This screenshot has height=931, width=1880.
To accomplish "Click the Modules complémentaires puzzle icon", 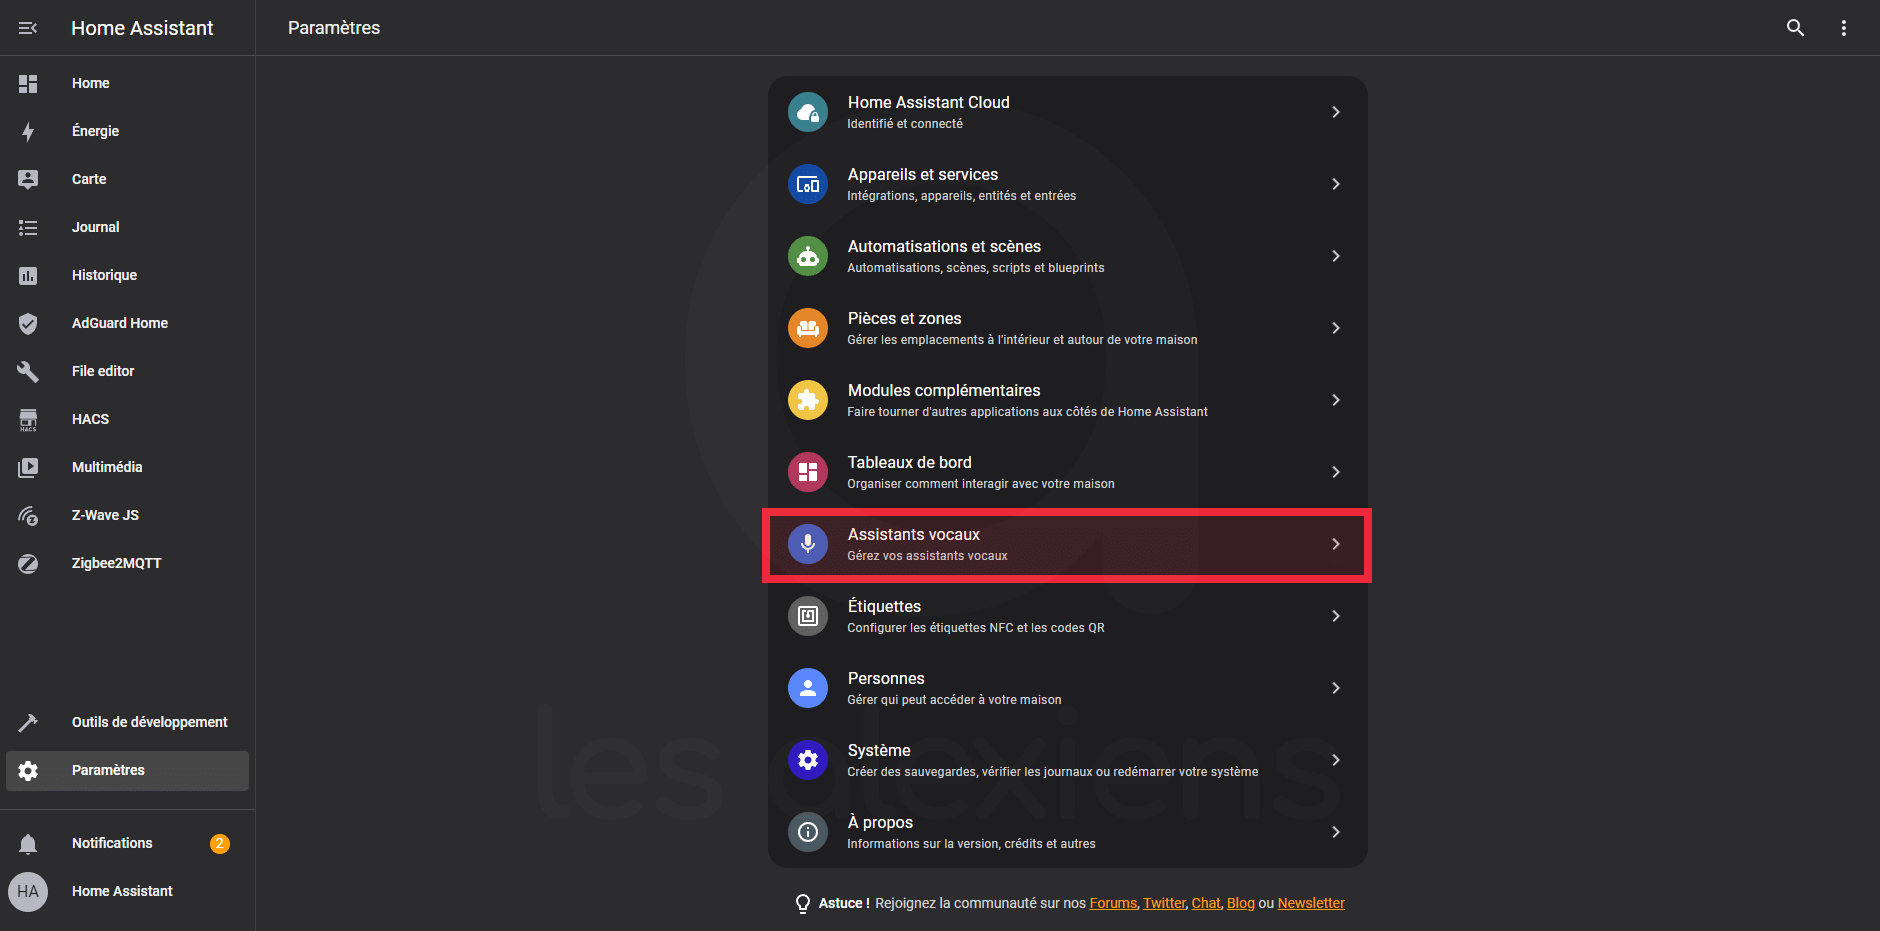I will click(808, 400).
